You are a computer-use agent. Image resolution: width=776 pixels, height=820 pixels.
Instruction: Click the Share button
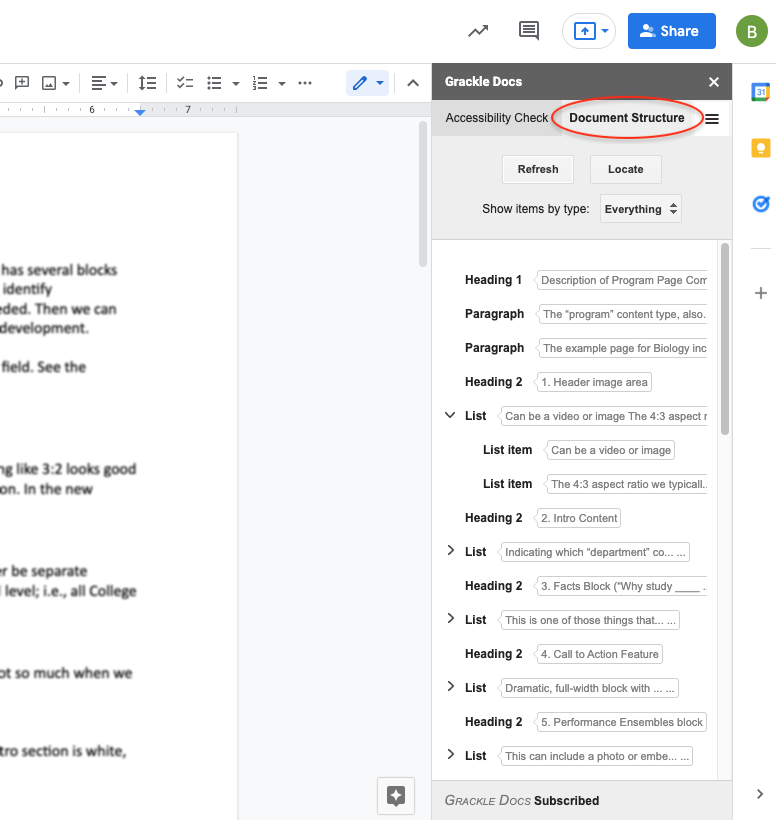(x=671, y=31)
